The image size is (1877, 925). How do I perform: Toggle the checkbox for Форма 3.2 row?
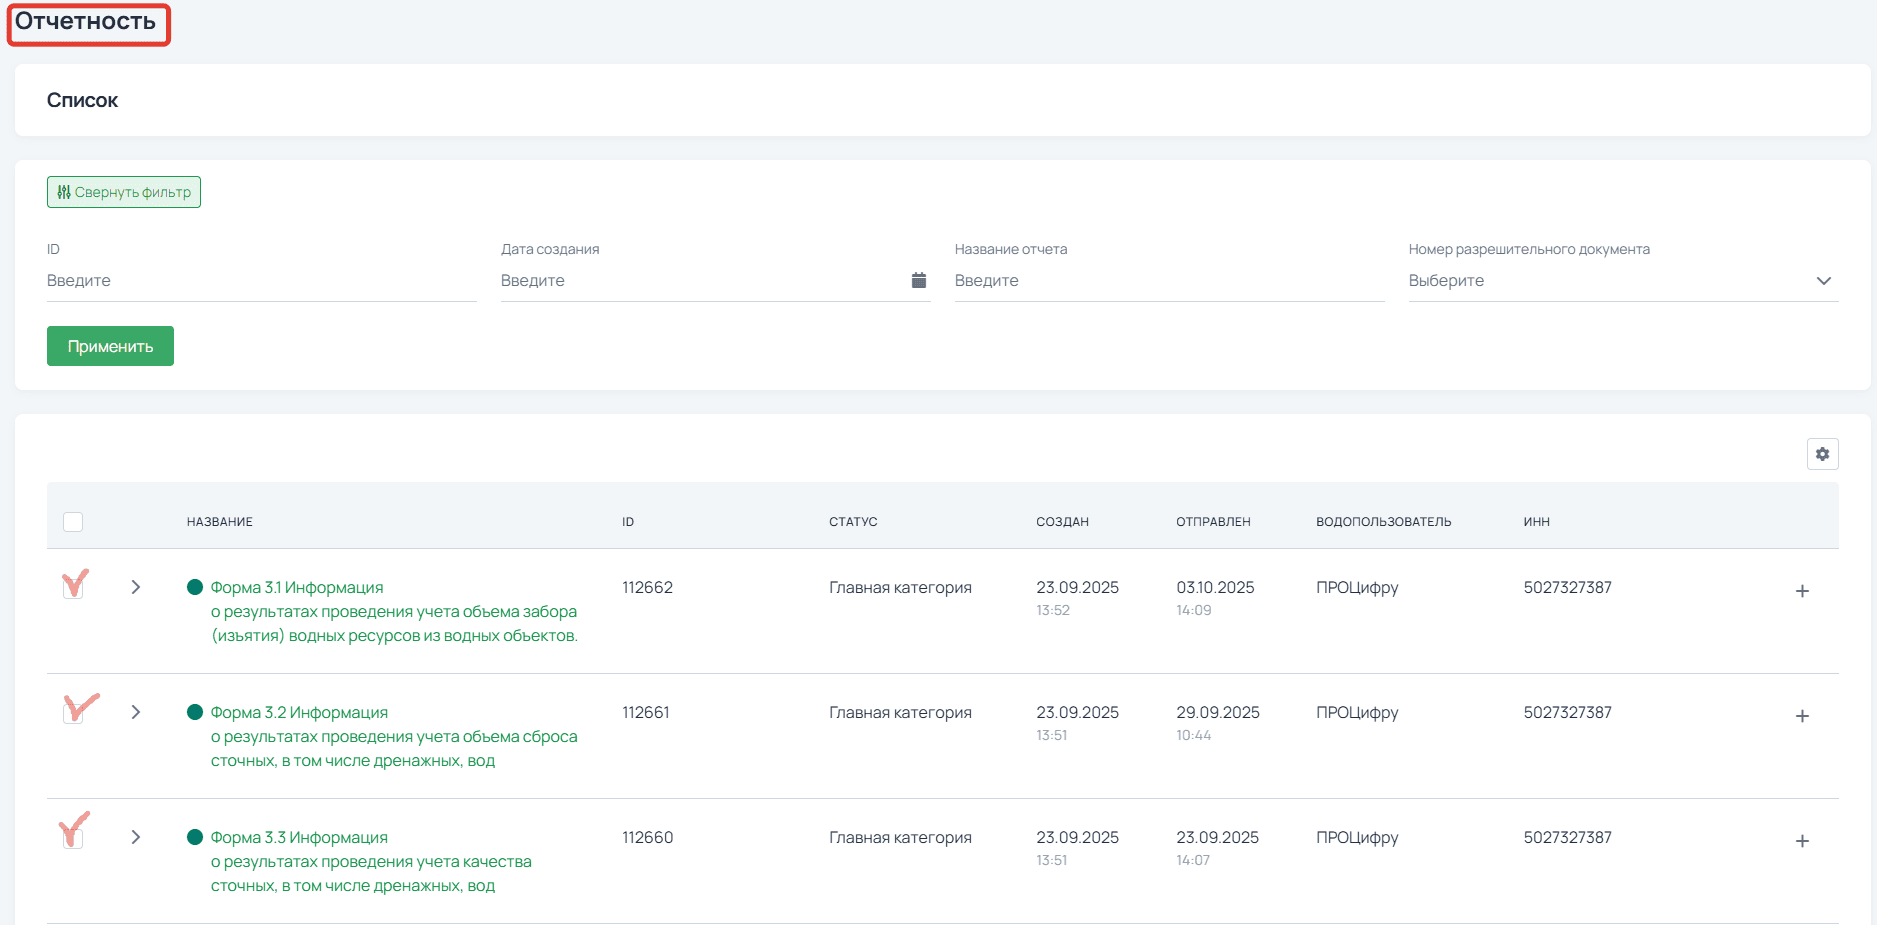coord(73,712)
